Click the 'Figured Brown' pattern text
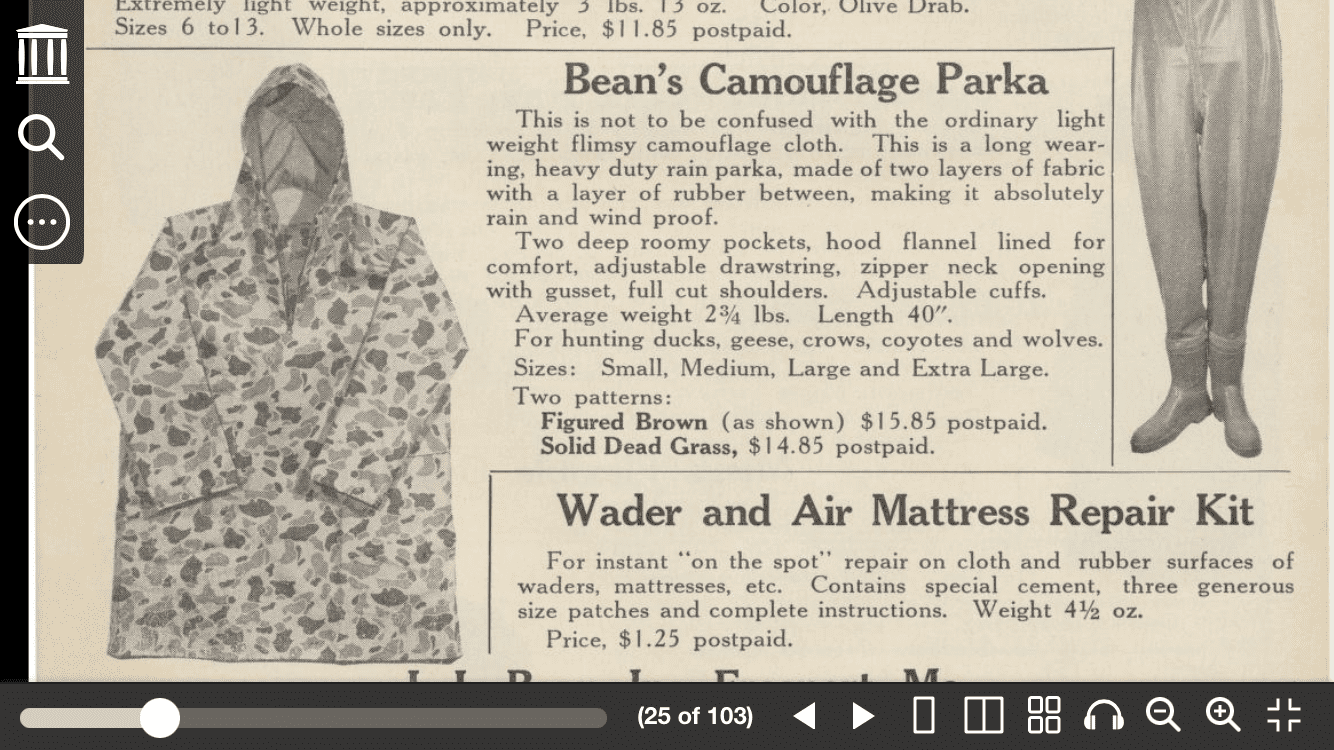This screenshot has height=750, width=1334. point(623,422)
